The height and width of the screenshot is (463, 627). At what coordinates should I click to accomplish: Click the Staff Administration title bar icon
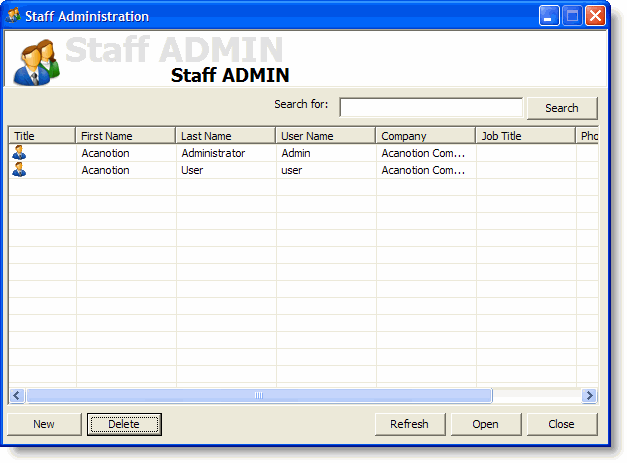pos(14,16)
